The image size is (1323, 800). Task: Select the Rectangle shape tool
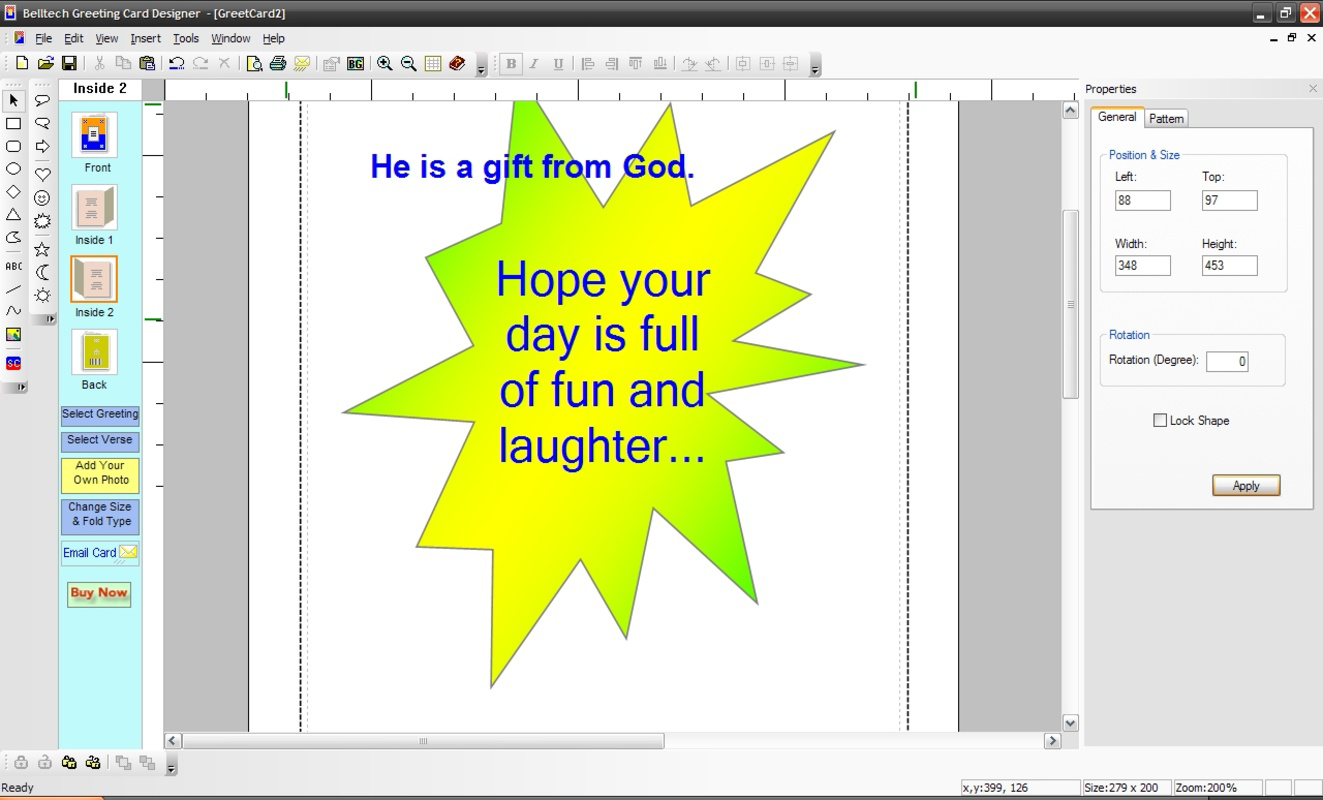tap(13, 123)
